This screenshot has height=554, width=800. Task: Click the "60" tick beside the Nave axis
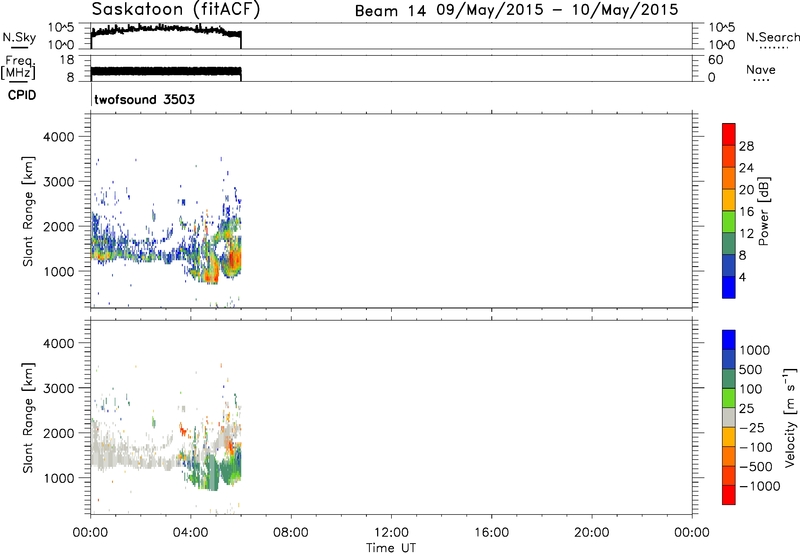[715, 60]
